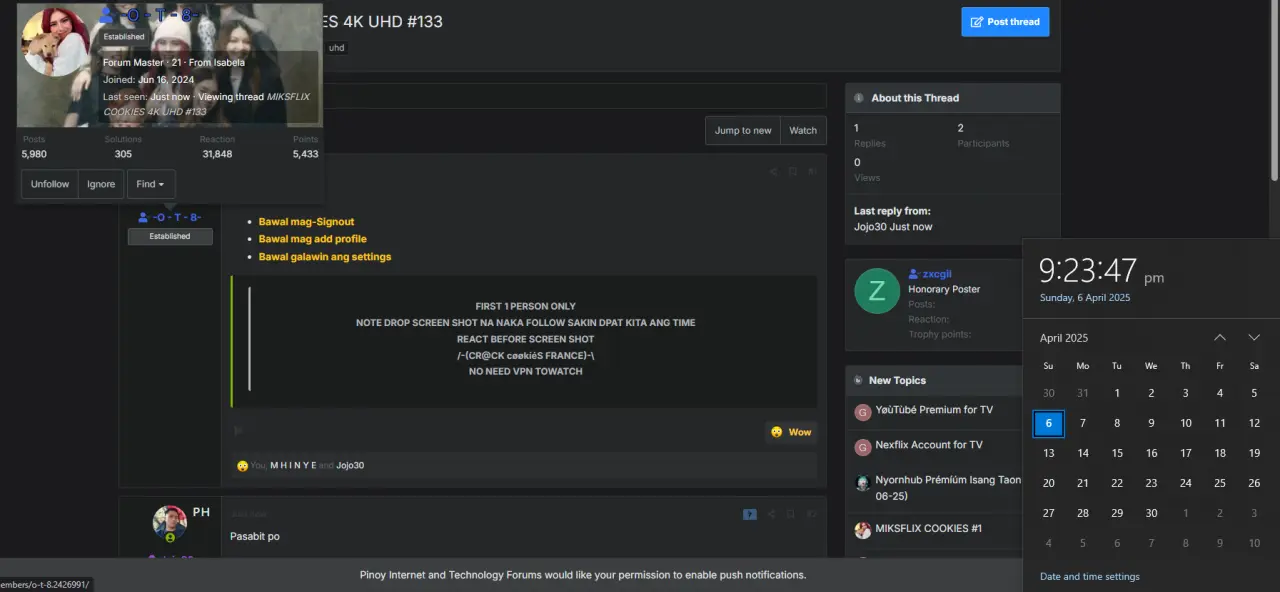Open the Find dropdown in member card
The height and width of the screenshot is (592, 1280).
[151, 184]
